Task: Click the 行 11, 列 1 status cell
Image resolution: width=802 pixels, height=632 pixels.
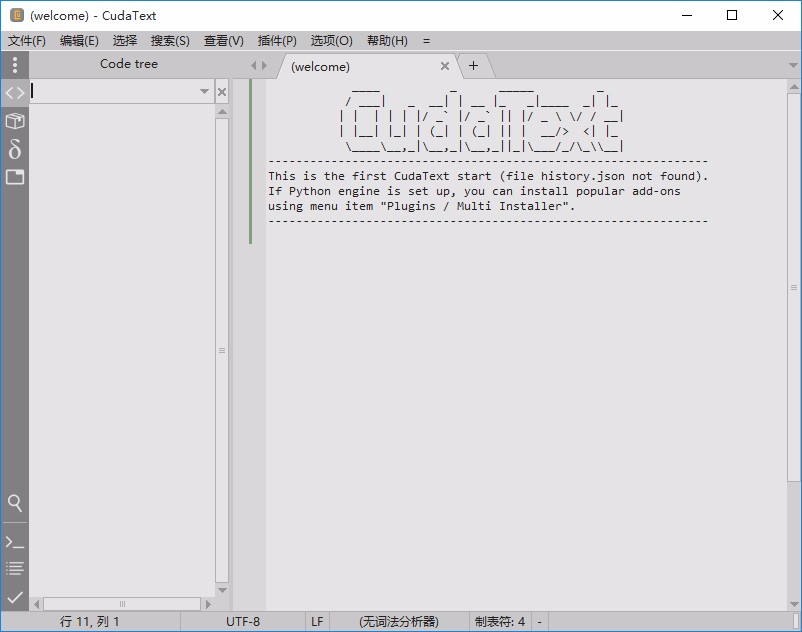Action: tap(90, 622)
